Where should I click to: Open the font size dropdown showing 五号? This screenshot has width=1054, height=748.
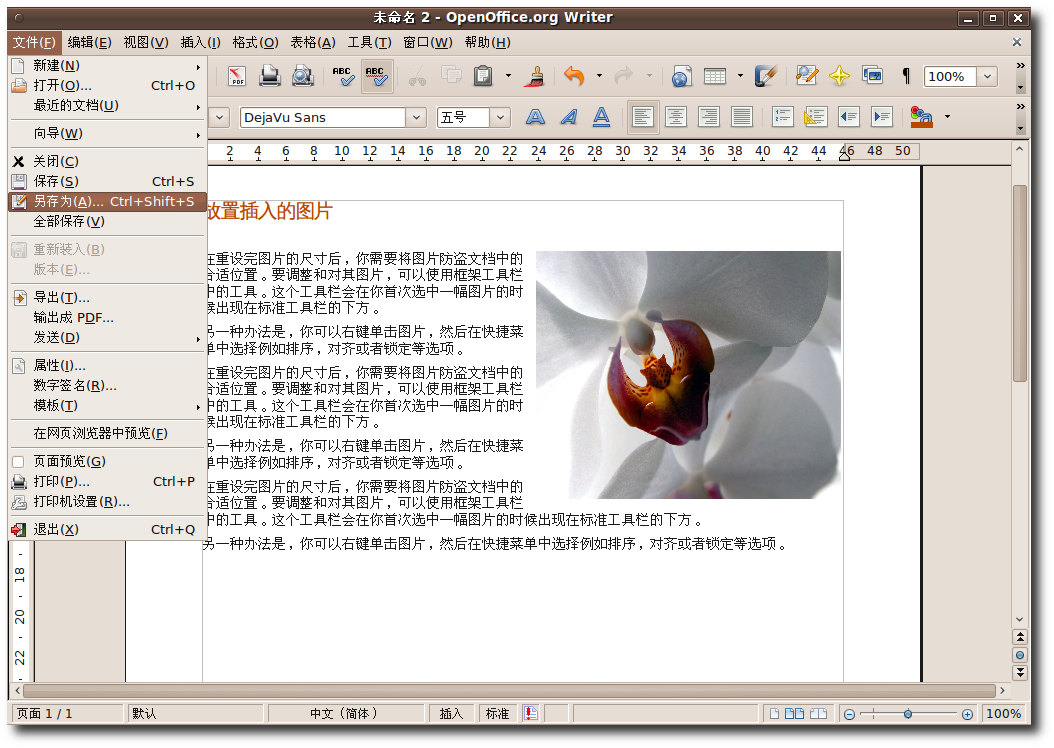coord(500,118)
